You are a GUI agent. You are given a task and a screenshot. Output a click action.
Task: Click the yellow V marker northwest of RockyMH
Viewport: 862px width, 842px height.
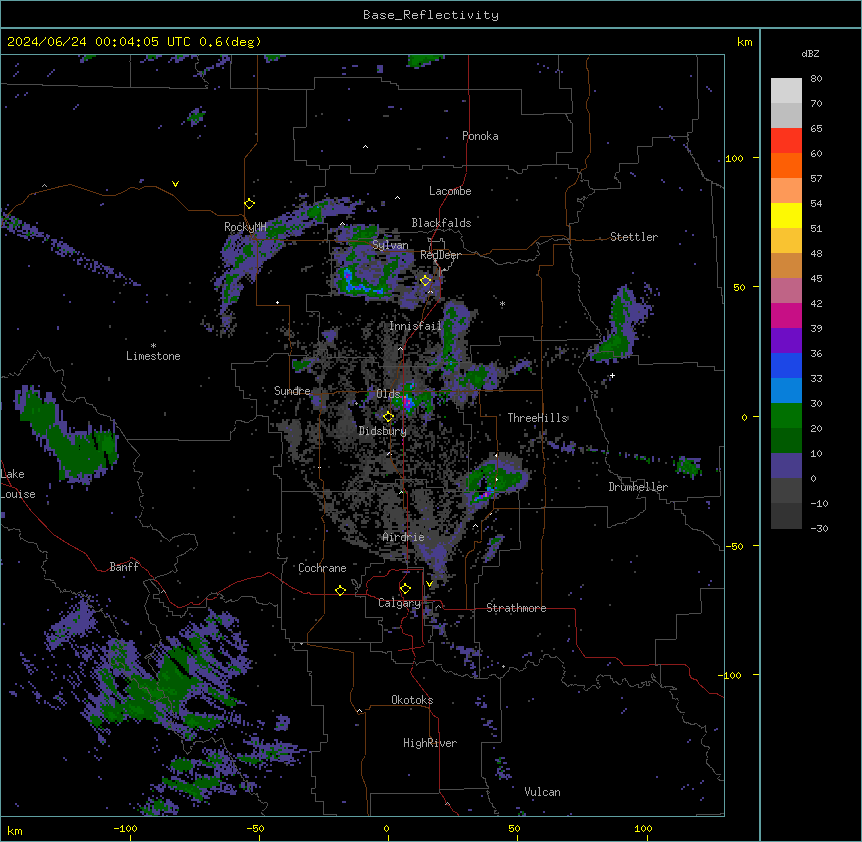click(175, 184)
